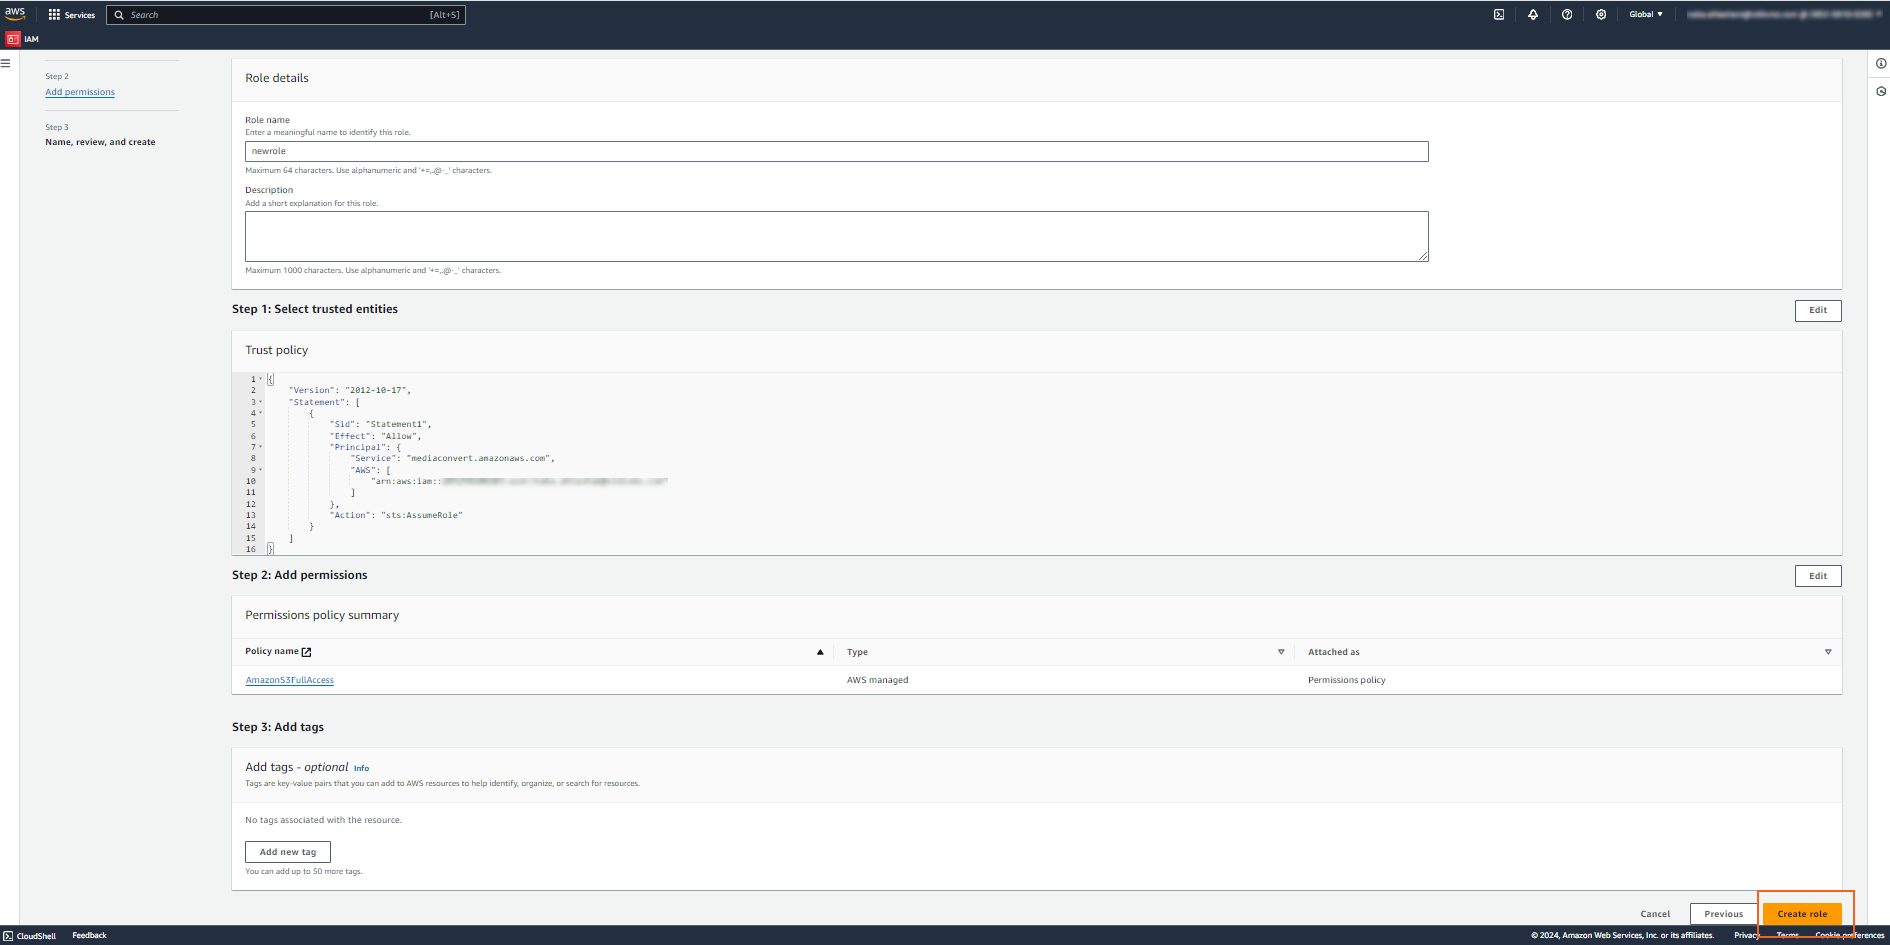Click the IAM service icon
1890x945 pixels.
point(13,39)
